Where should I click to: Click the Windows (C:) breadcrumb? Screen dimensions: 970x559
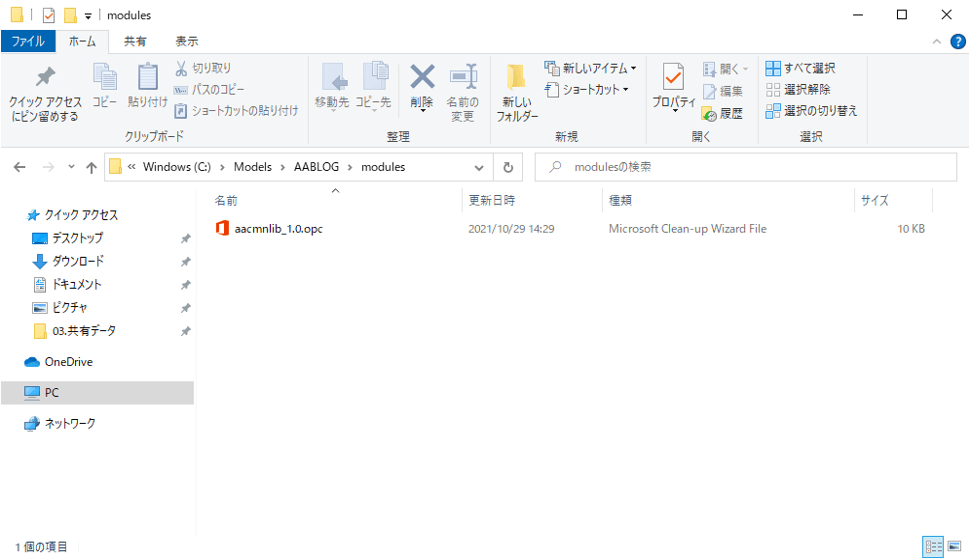pyautogui.click(x=177, y=167)
